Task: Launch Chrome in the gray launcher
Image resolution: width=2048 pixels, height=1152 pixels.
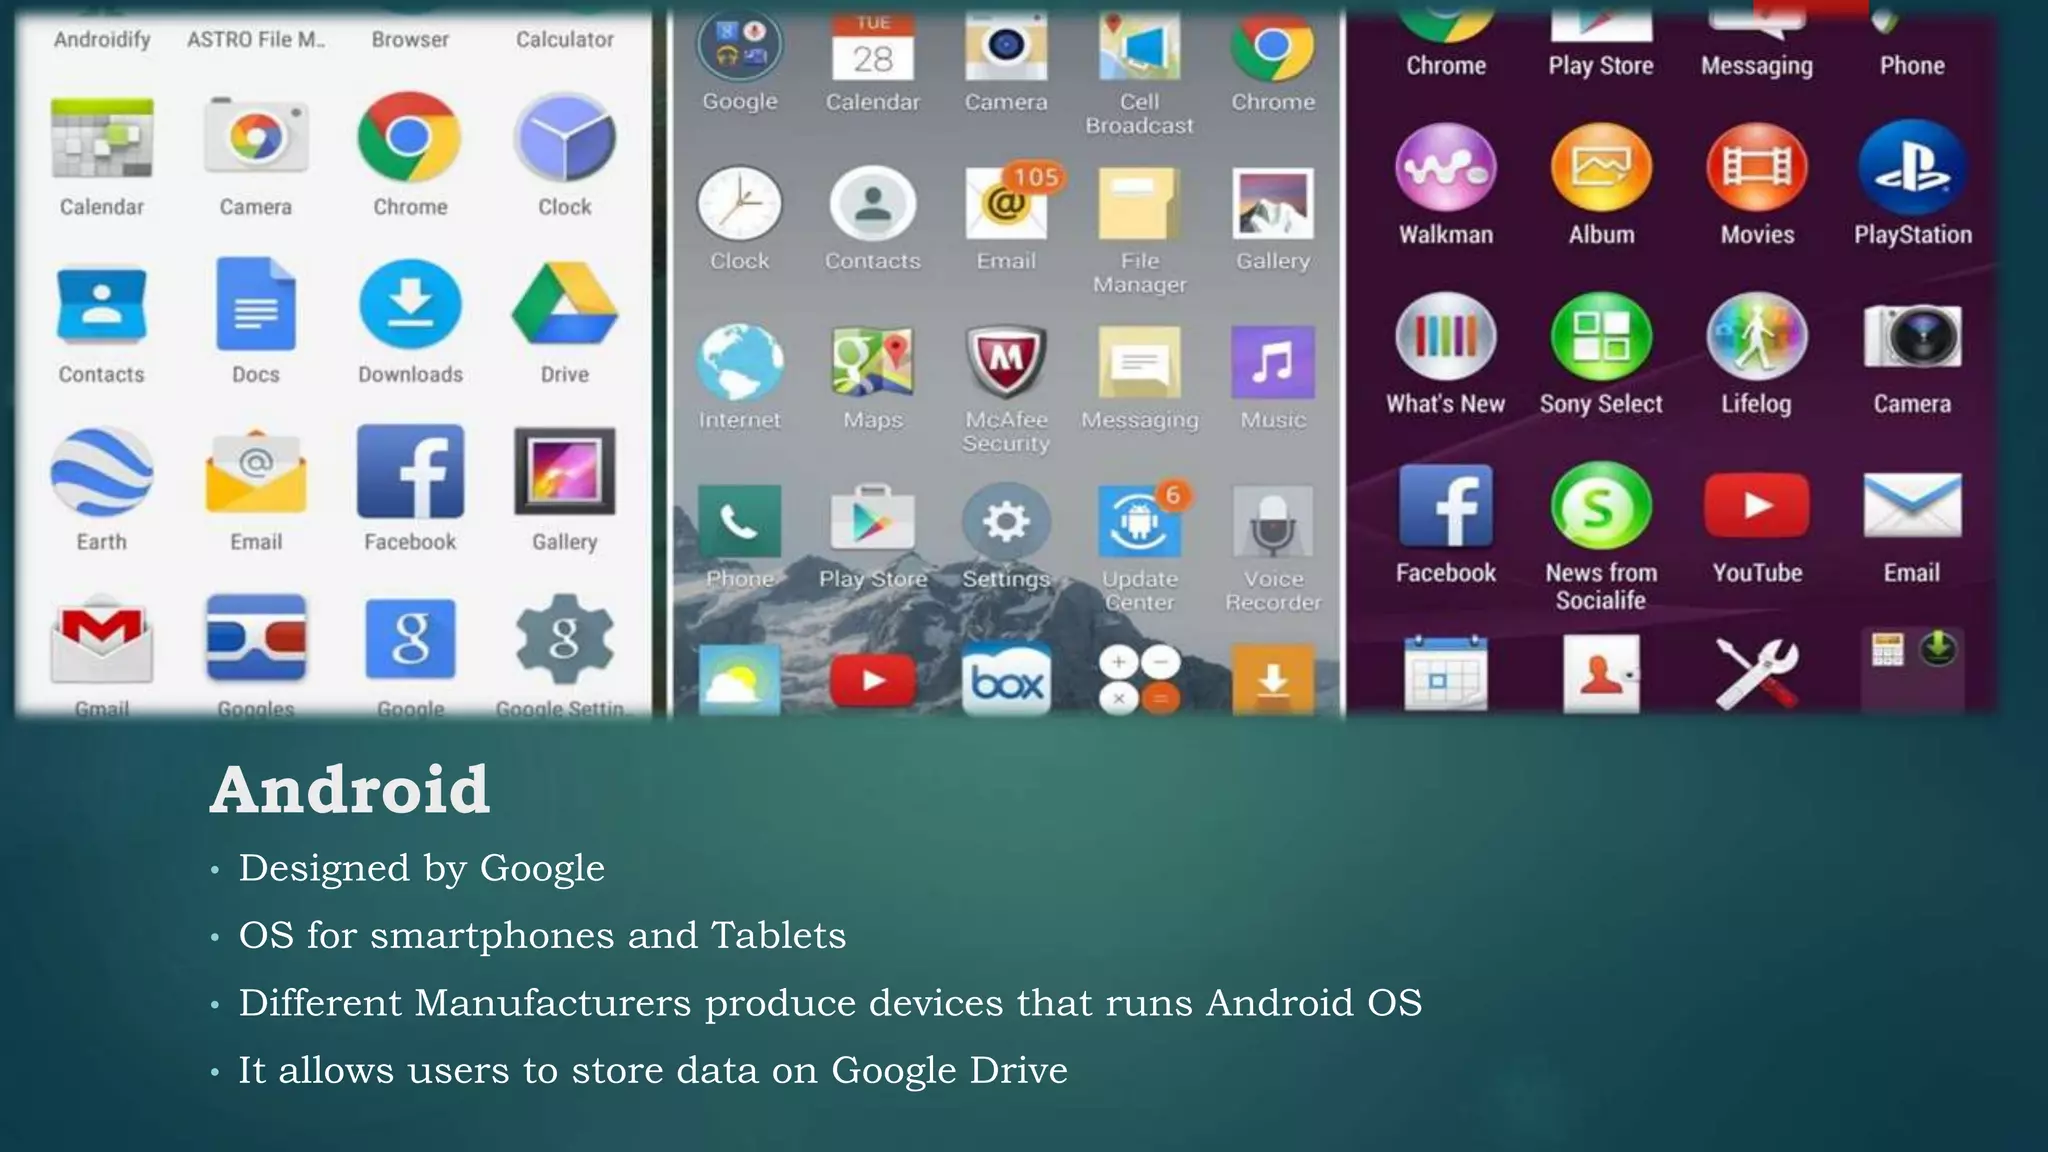Action: pyautogui.click(x=1273, y=47)
